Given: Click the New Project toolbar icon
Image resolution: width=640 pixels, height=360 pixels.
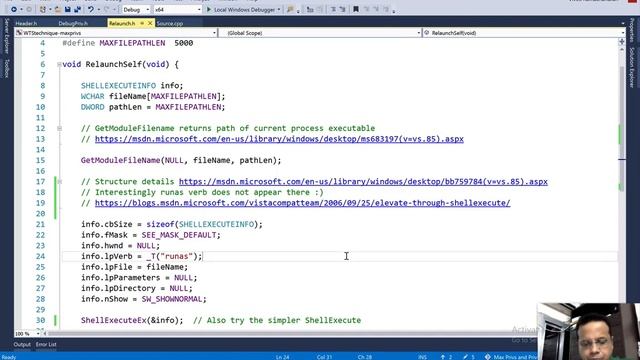Looking at the screenshot, I should (x=42, y=9).
